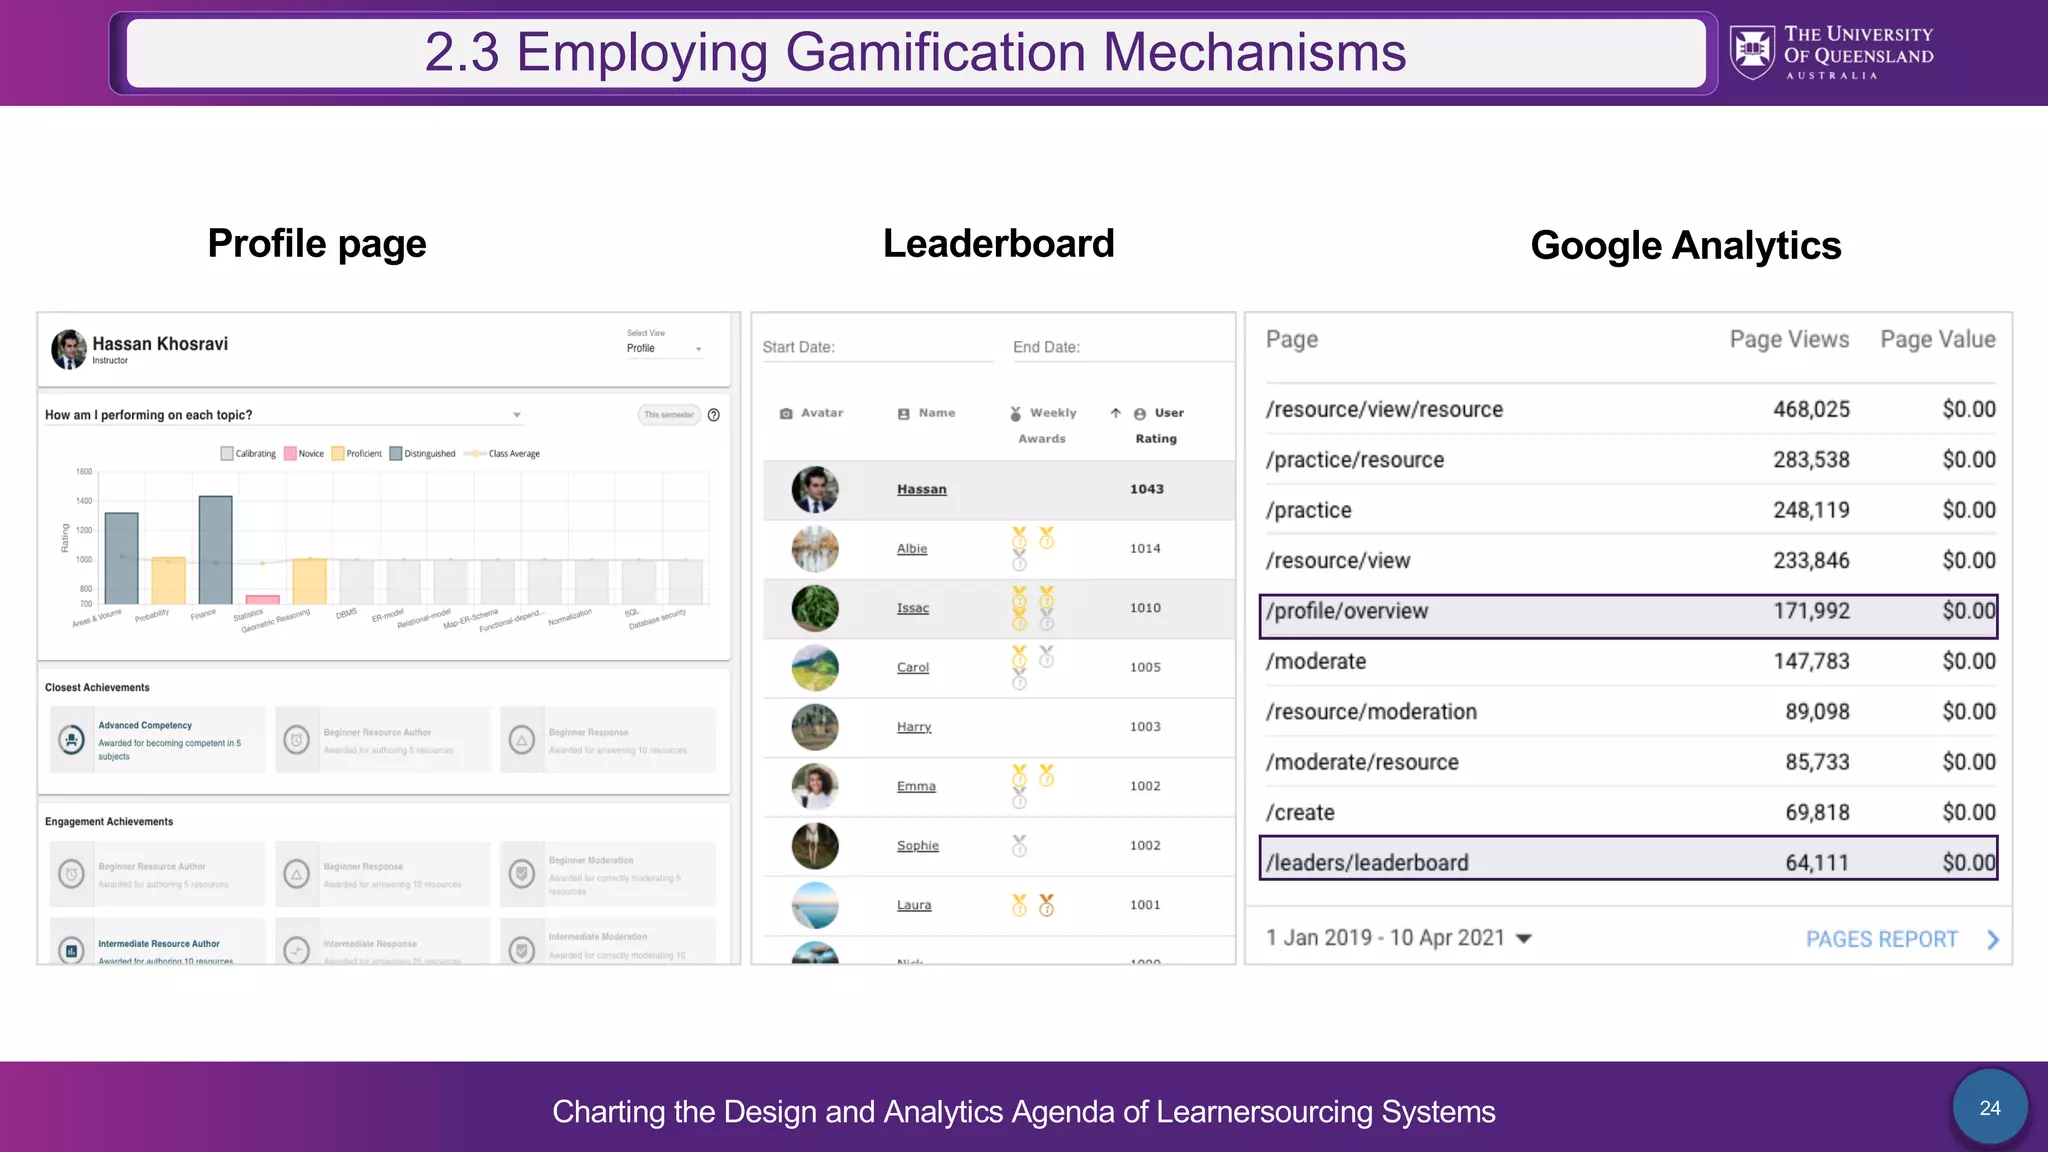
Task: Click the /practice/resource page row
Action: point(1630,460)
